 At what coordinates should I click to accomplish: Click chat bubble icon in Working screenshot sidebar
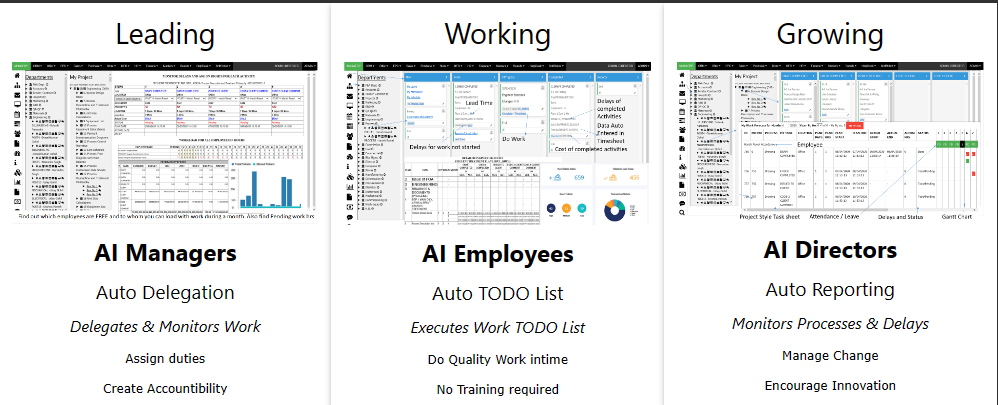[349, 217]
